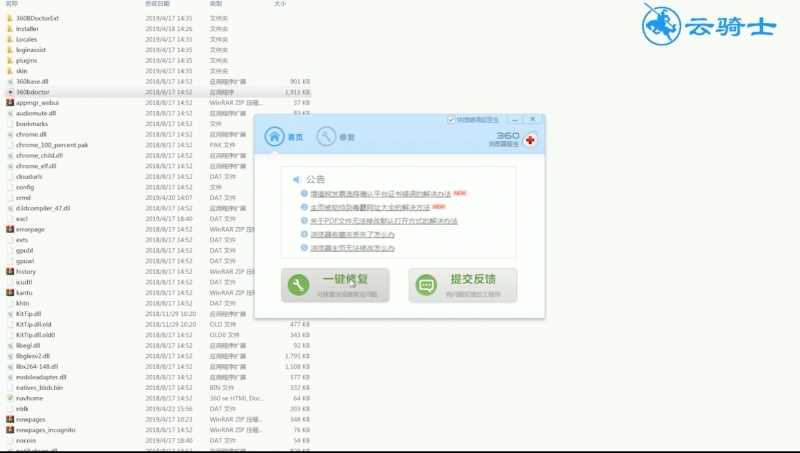This screenshot has width=800, height=453.
Task: Open the 浏览器主页无法修改怎么办 link
Action: coord(352,248)
